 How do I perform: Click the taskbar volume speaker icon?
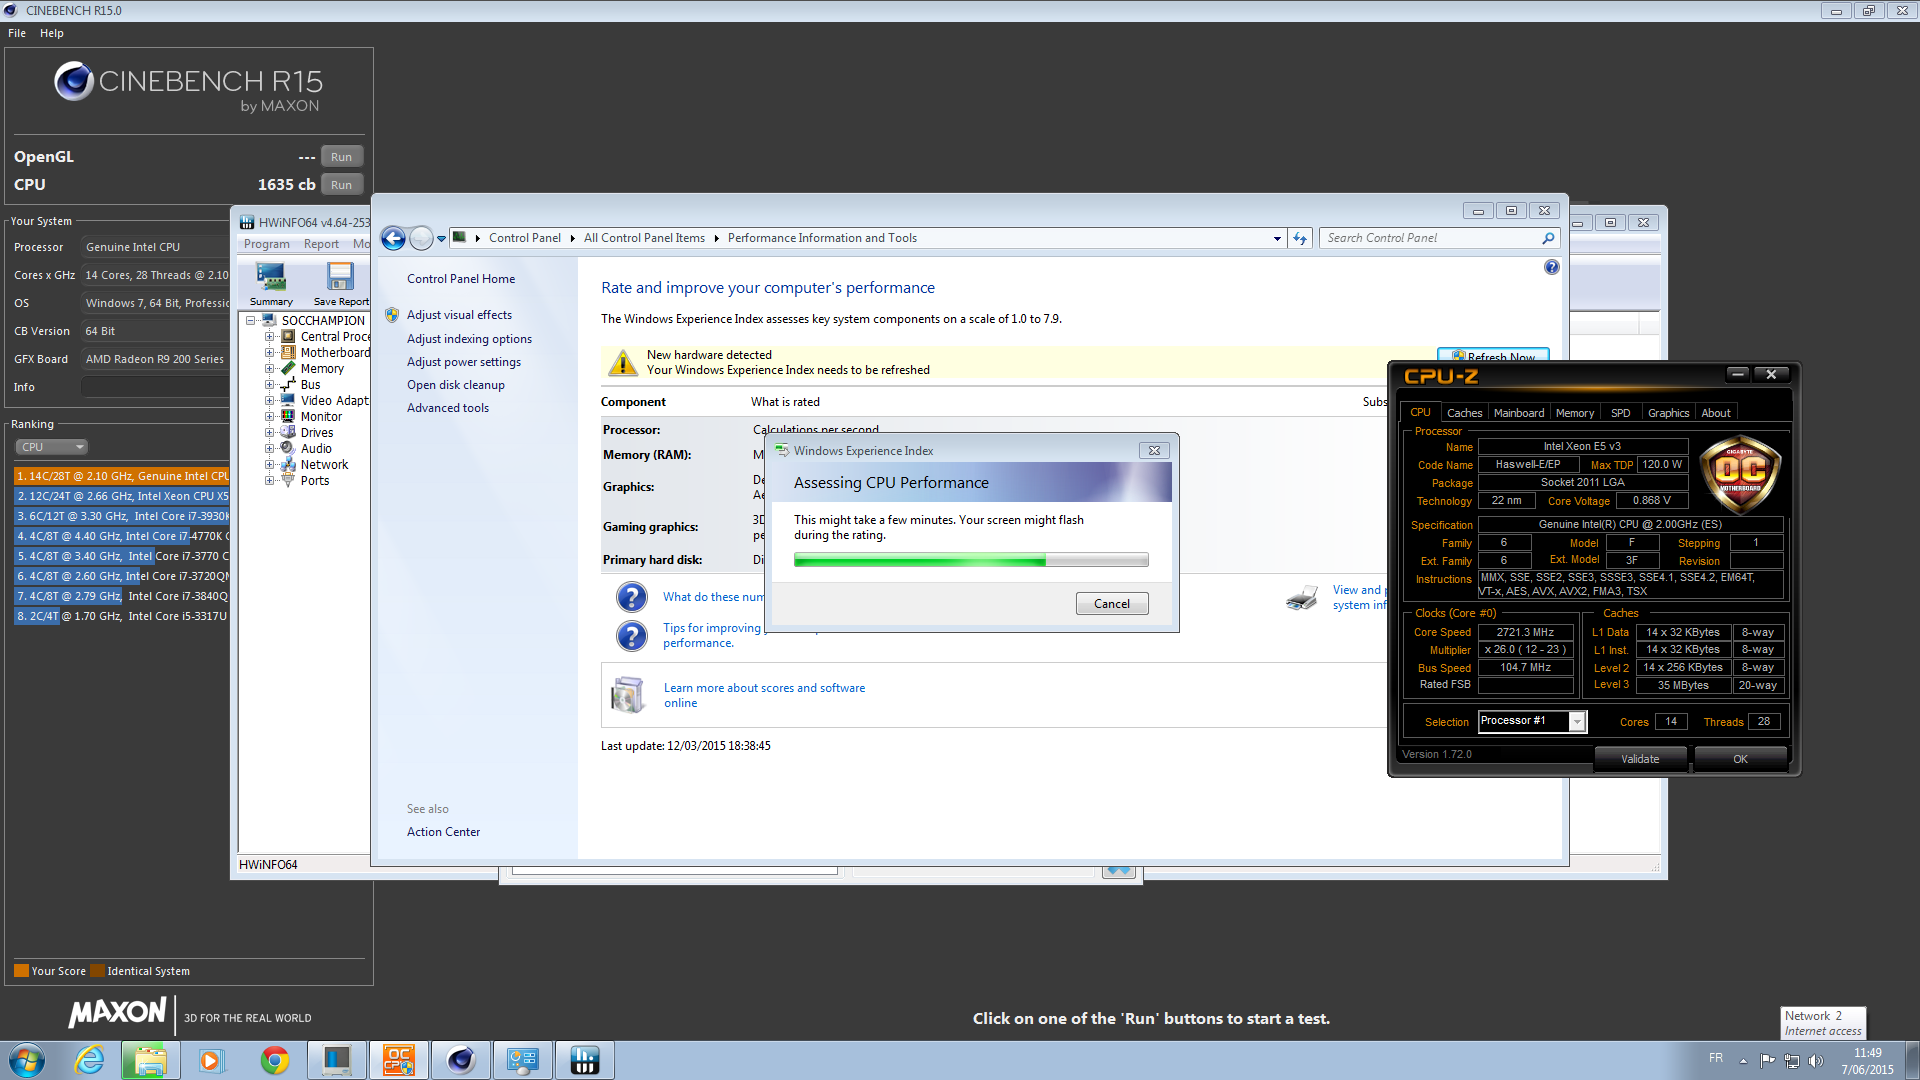pos(1816,1061)
